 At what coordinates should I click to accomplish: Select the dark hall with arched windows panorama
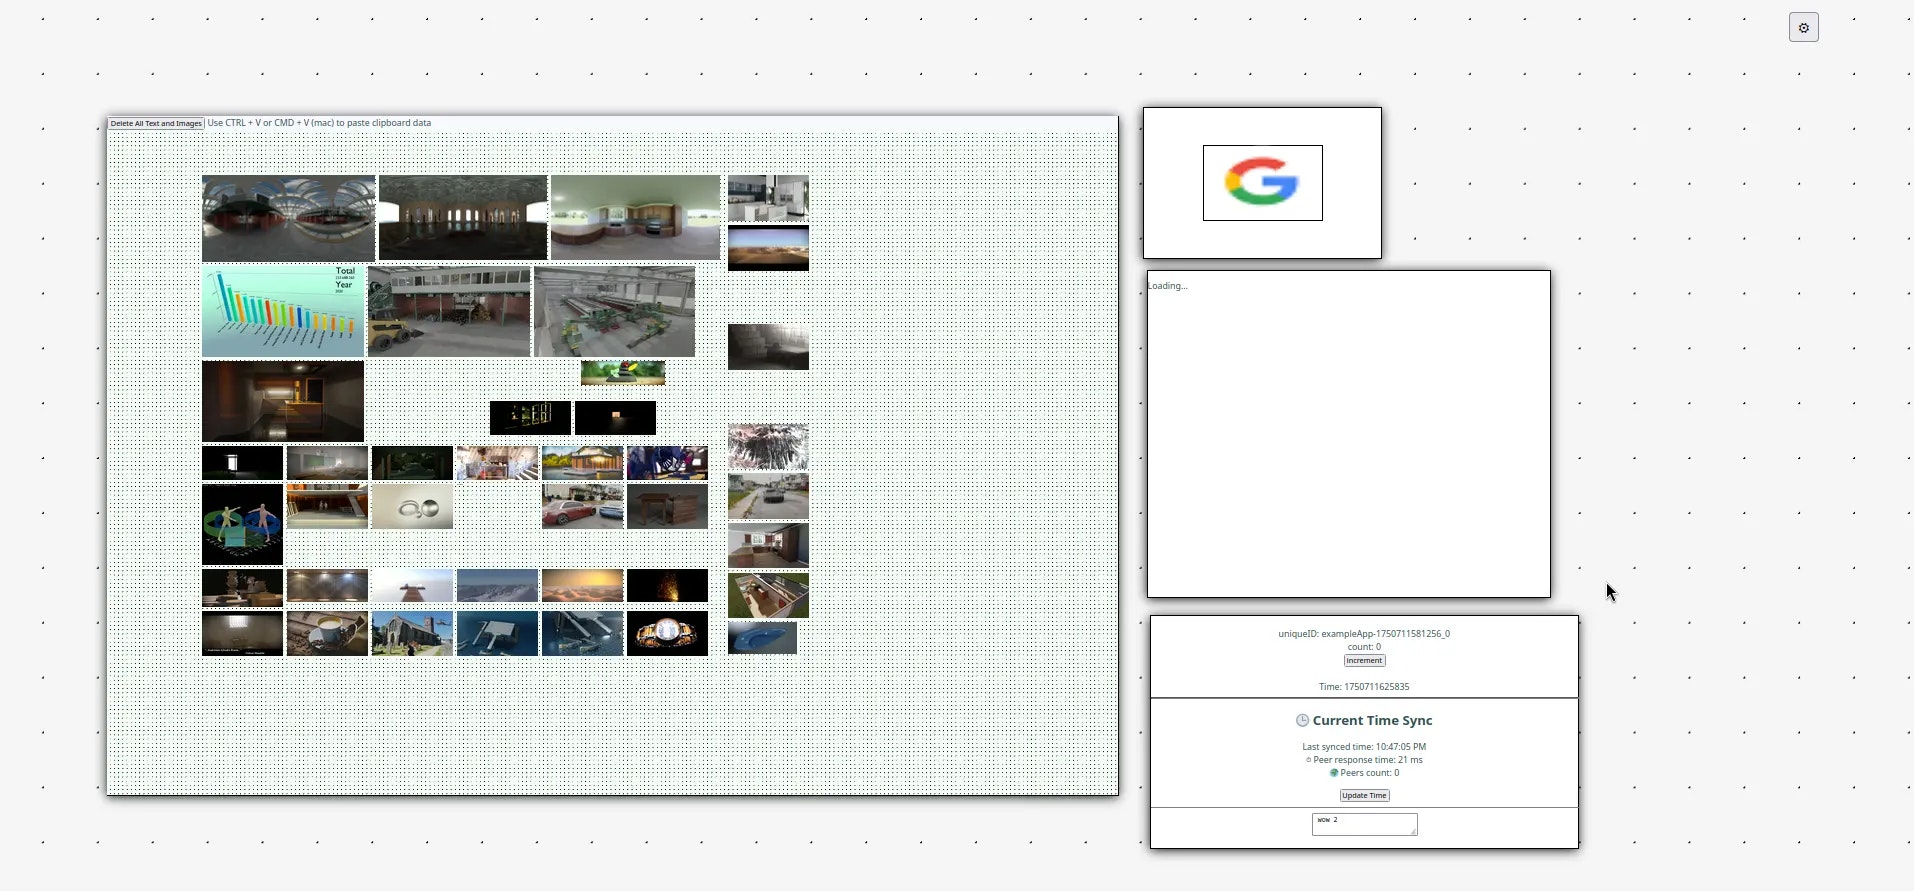click(x=463, y=218)
